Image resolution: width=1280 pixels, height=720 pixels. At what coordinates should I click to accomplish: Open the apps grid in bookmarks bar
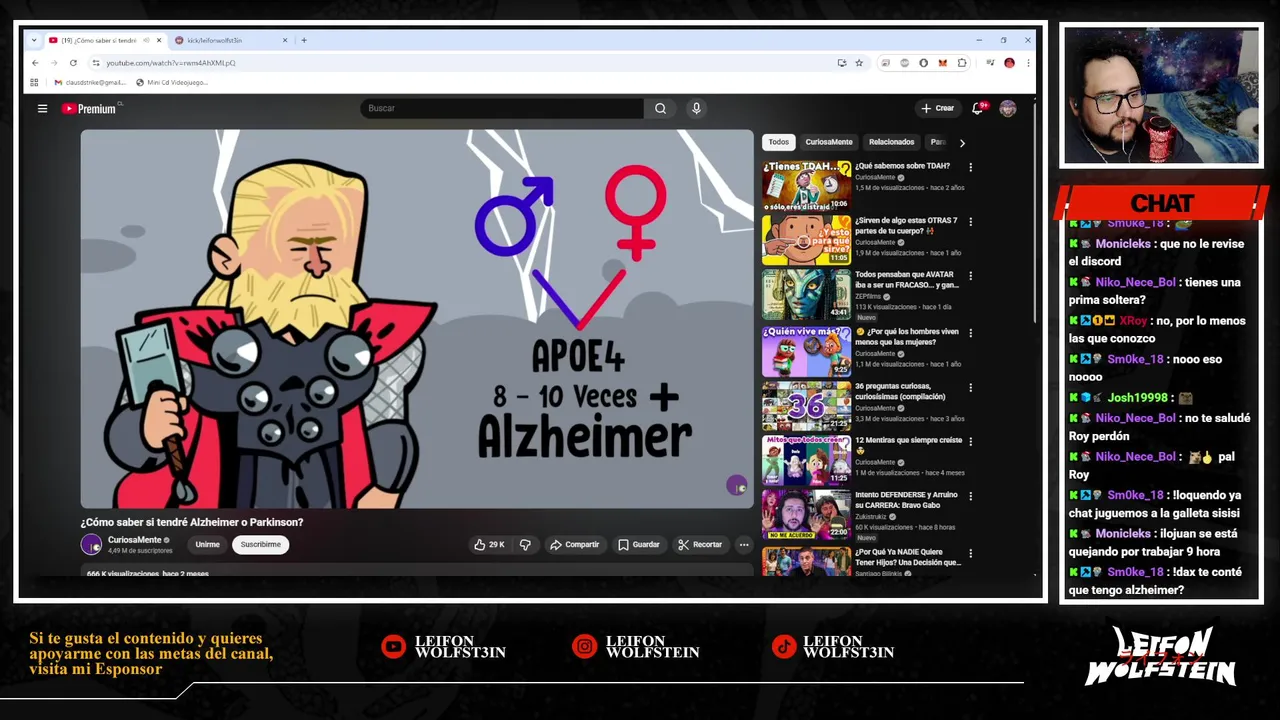coord(34,82)
